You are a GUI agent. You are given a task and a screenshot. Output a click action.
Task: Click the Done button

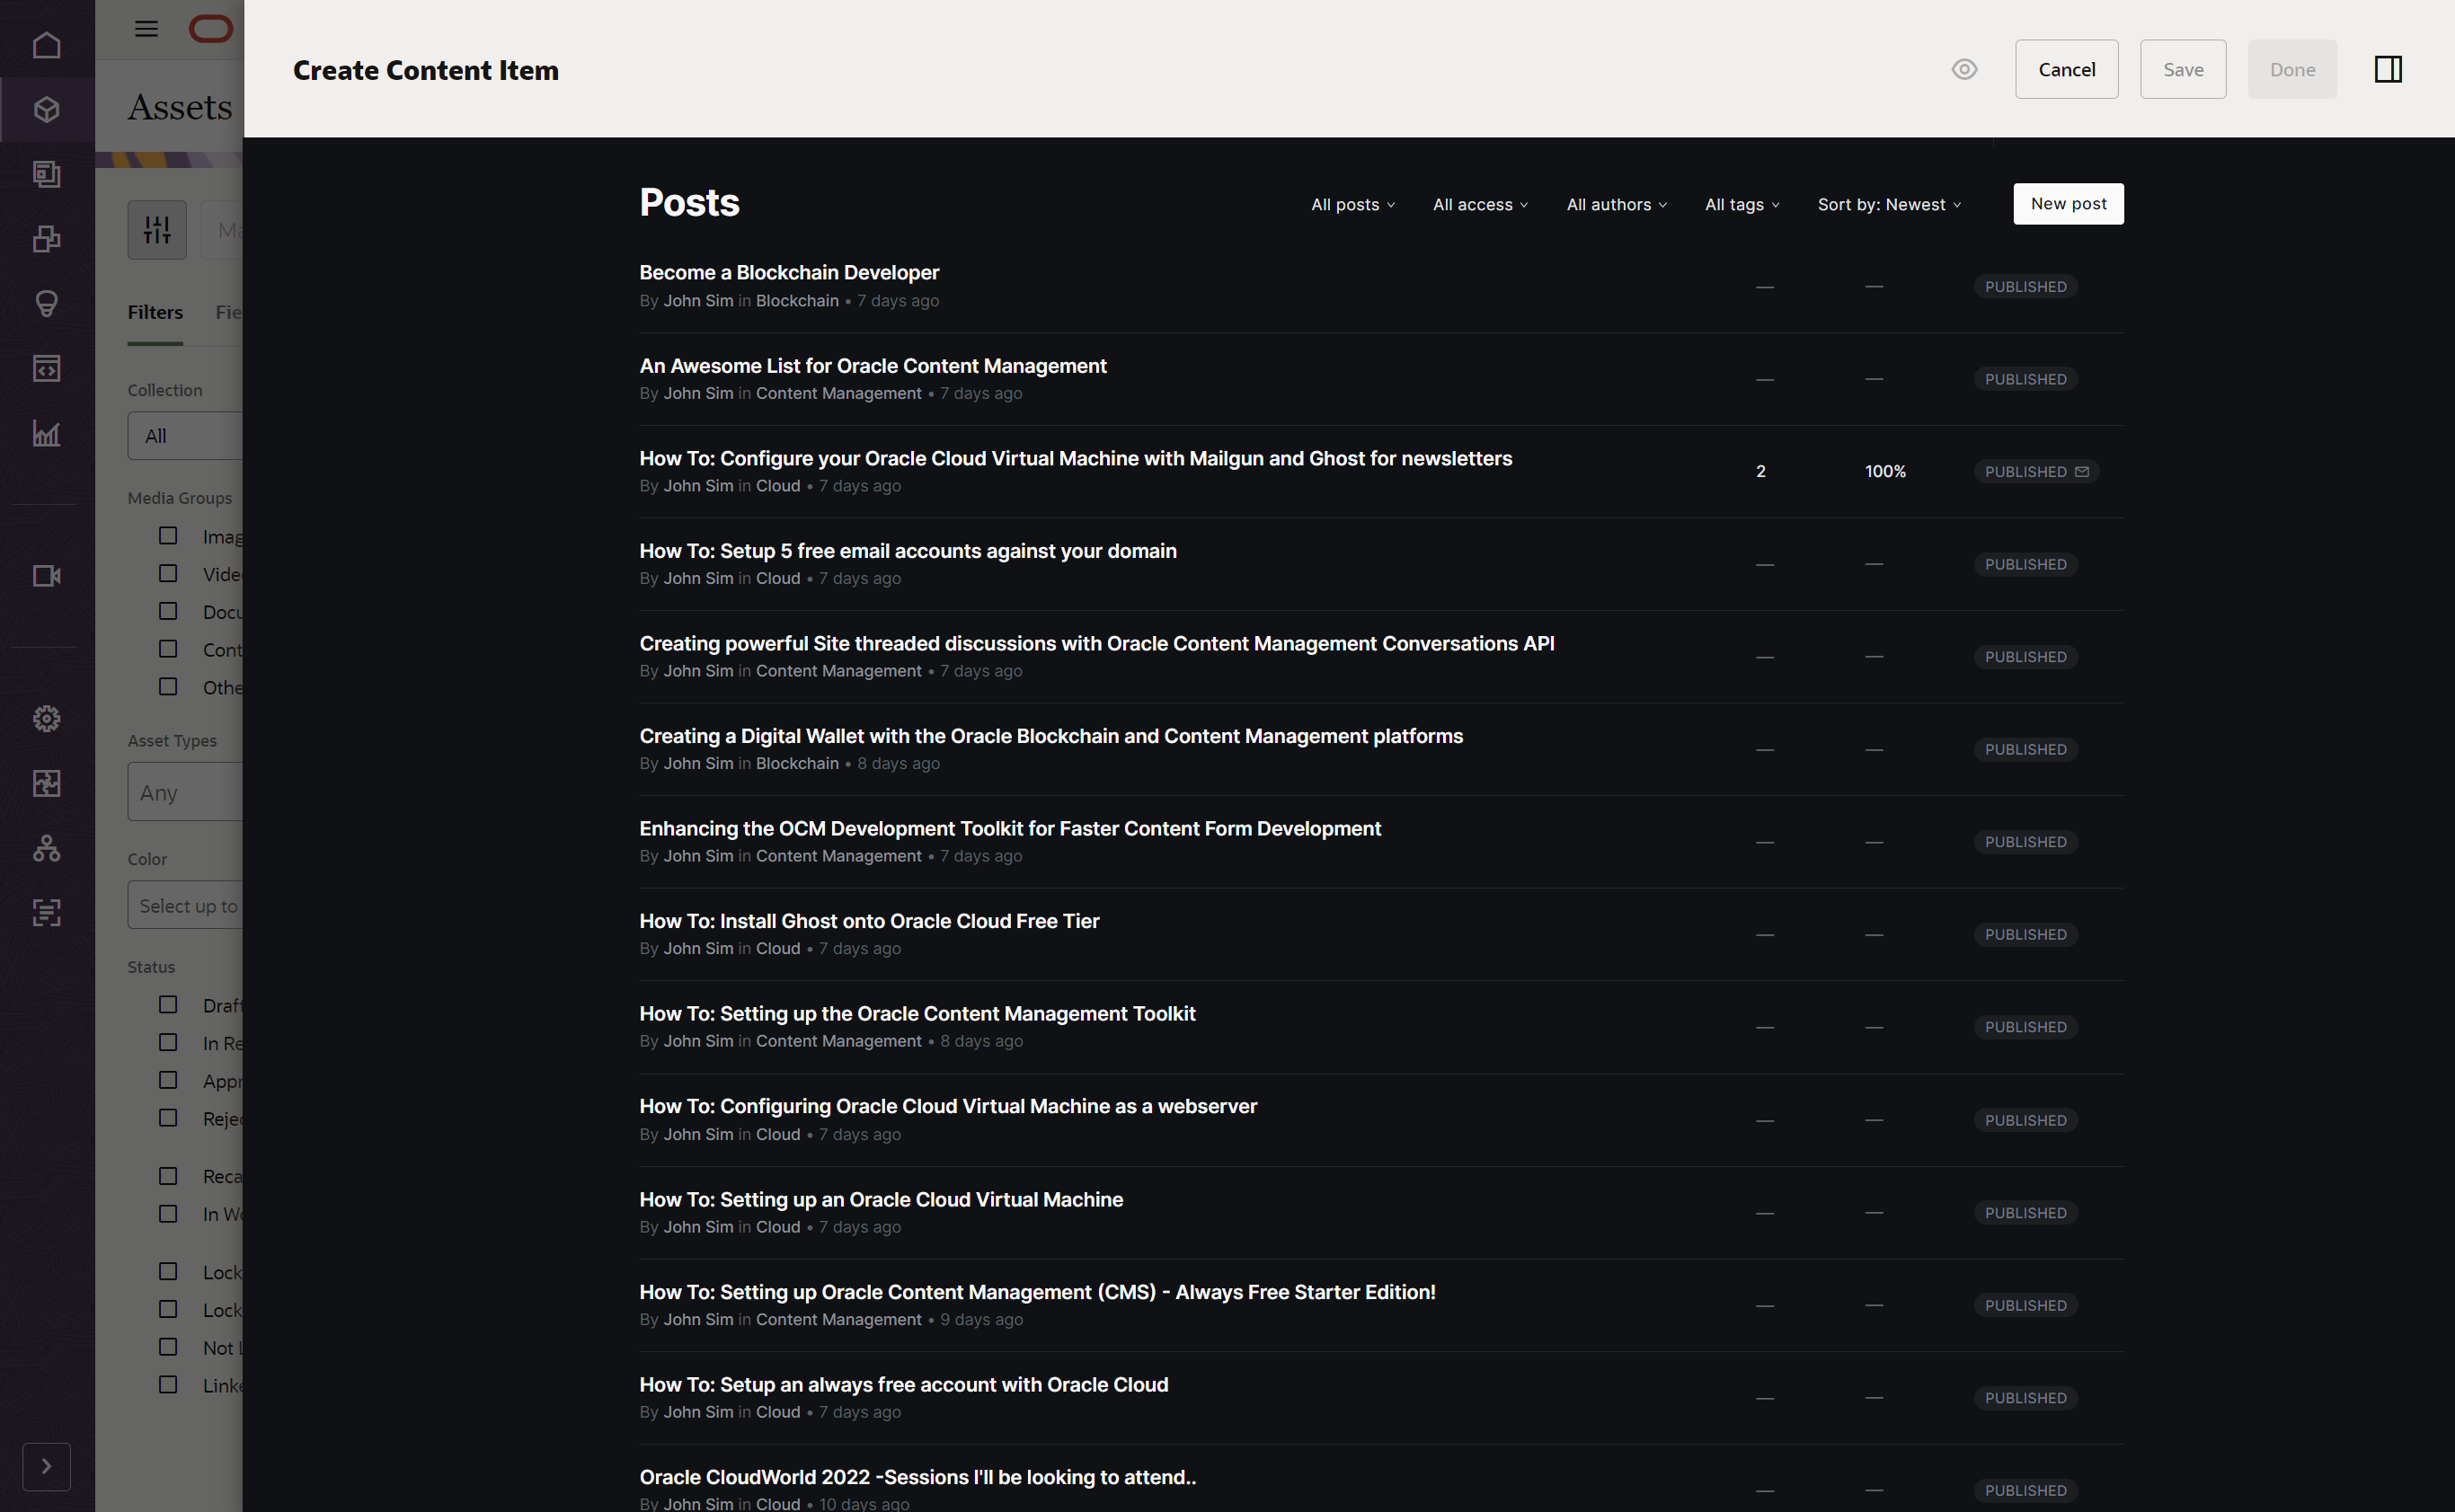(2292, 69)
